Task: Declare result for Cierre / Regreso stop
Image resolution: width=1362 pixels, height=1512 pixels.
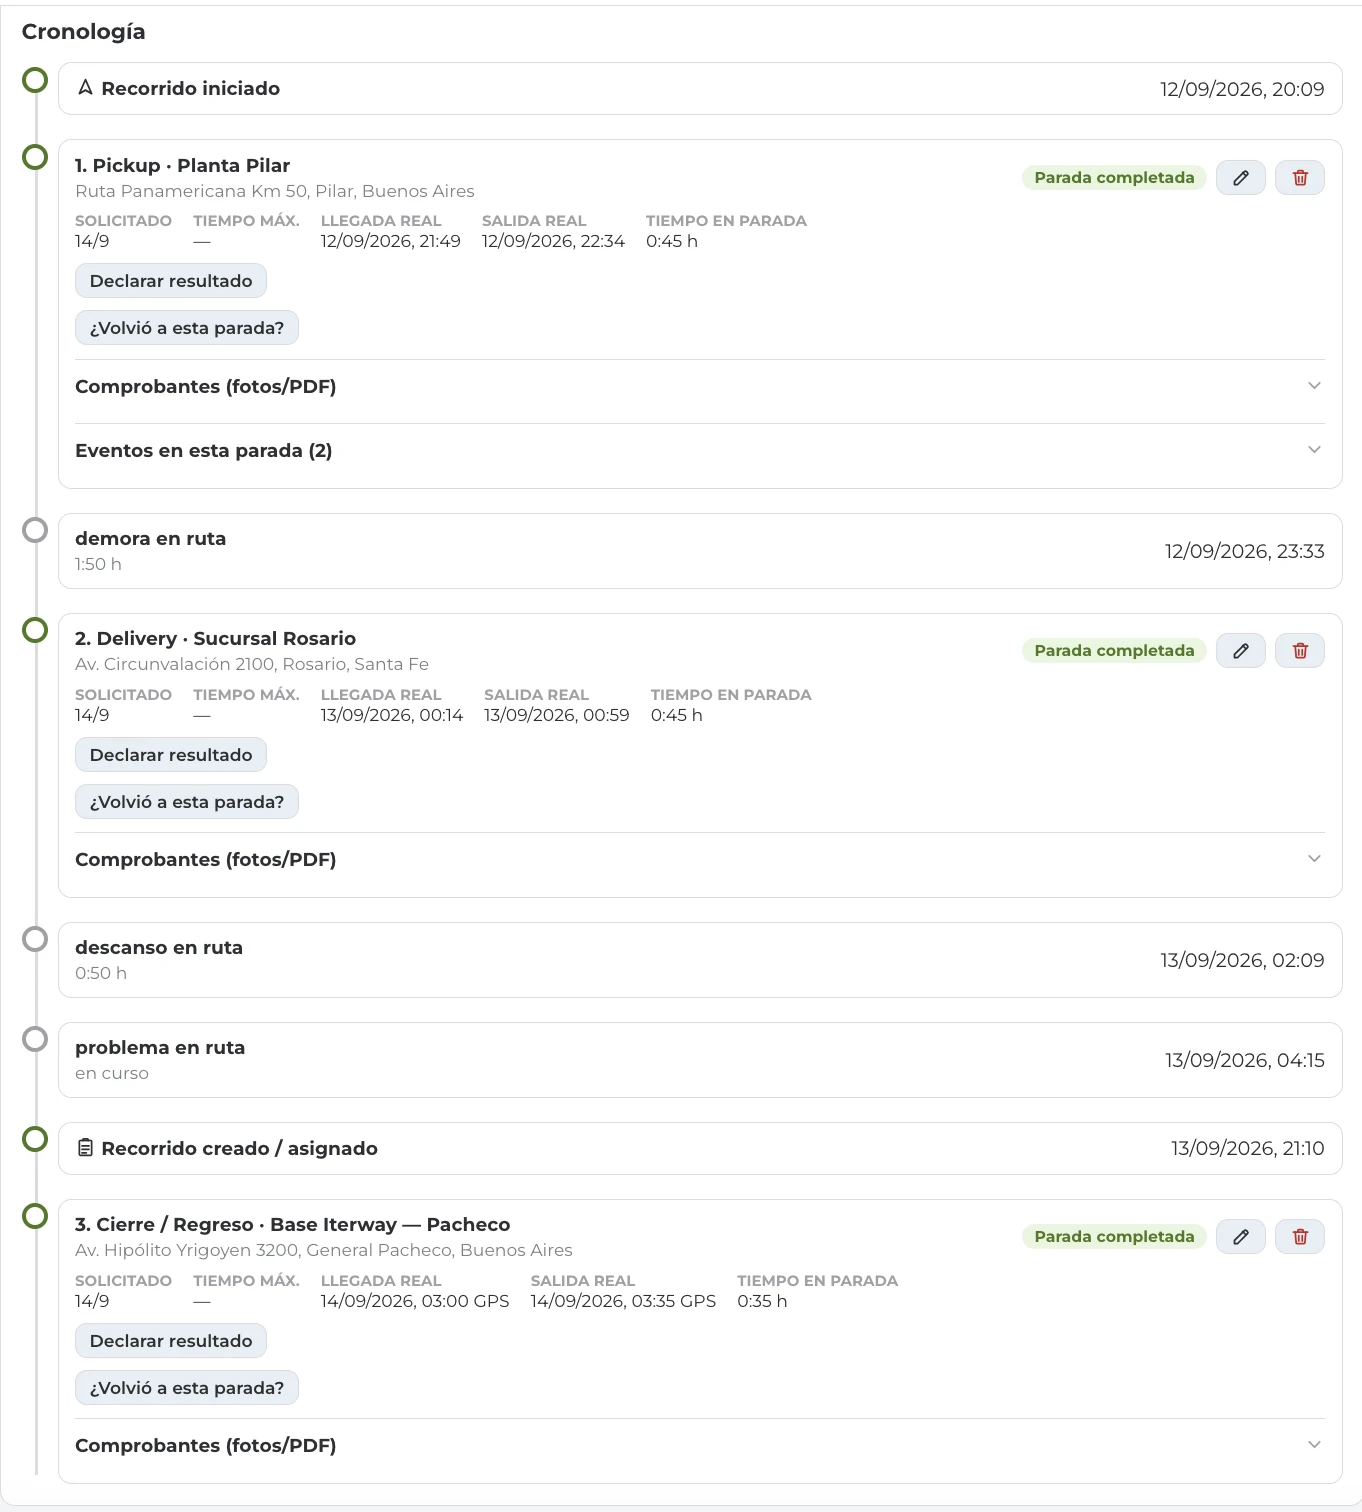Action: [x=171, y=1341]
